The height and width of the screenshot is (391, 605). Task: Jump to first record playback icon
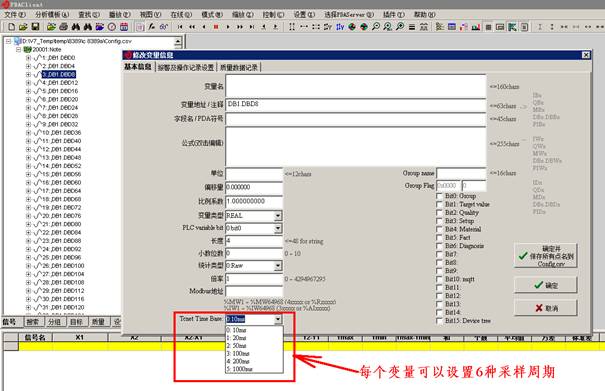pyautogui.click(x=180, y=27)
